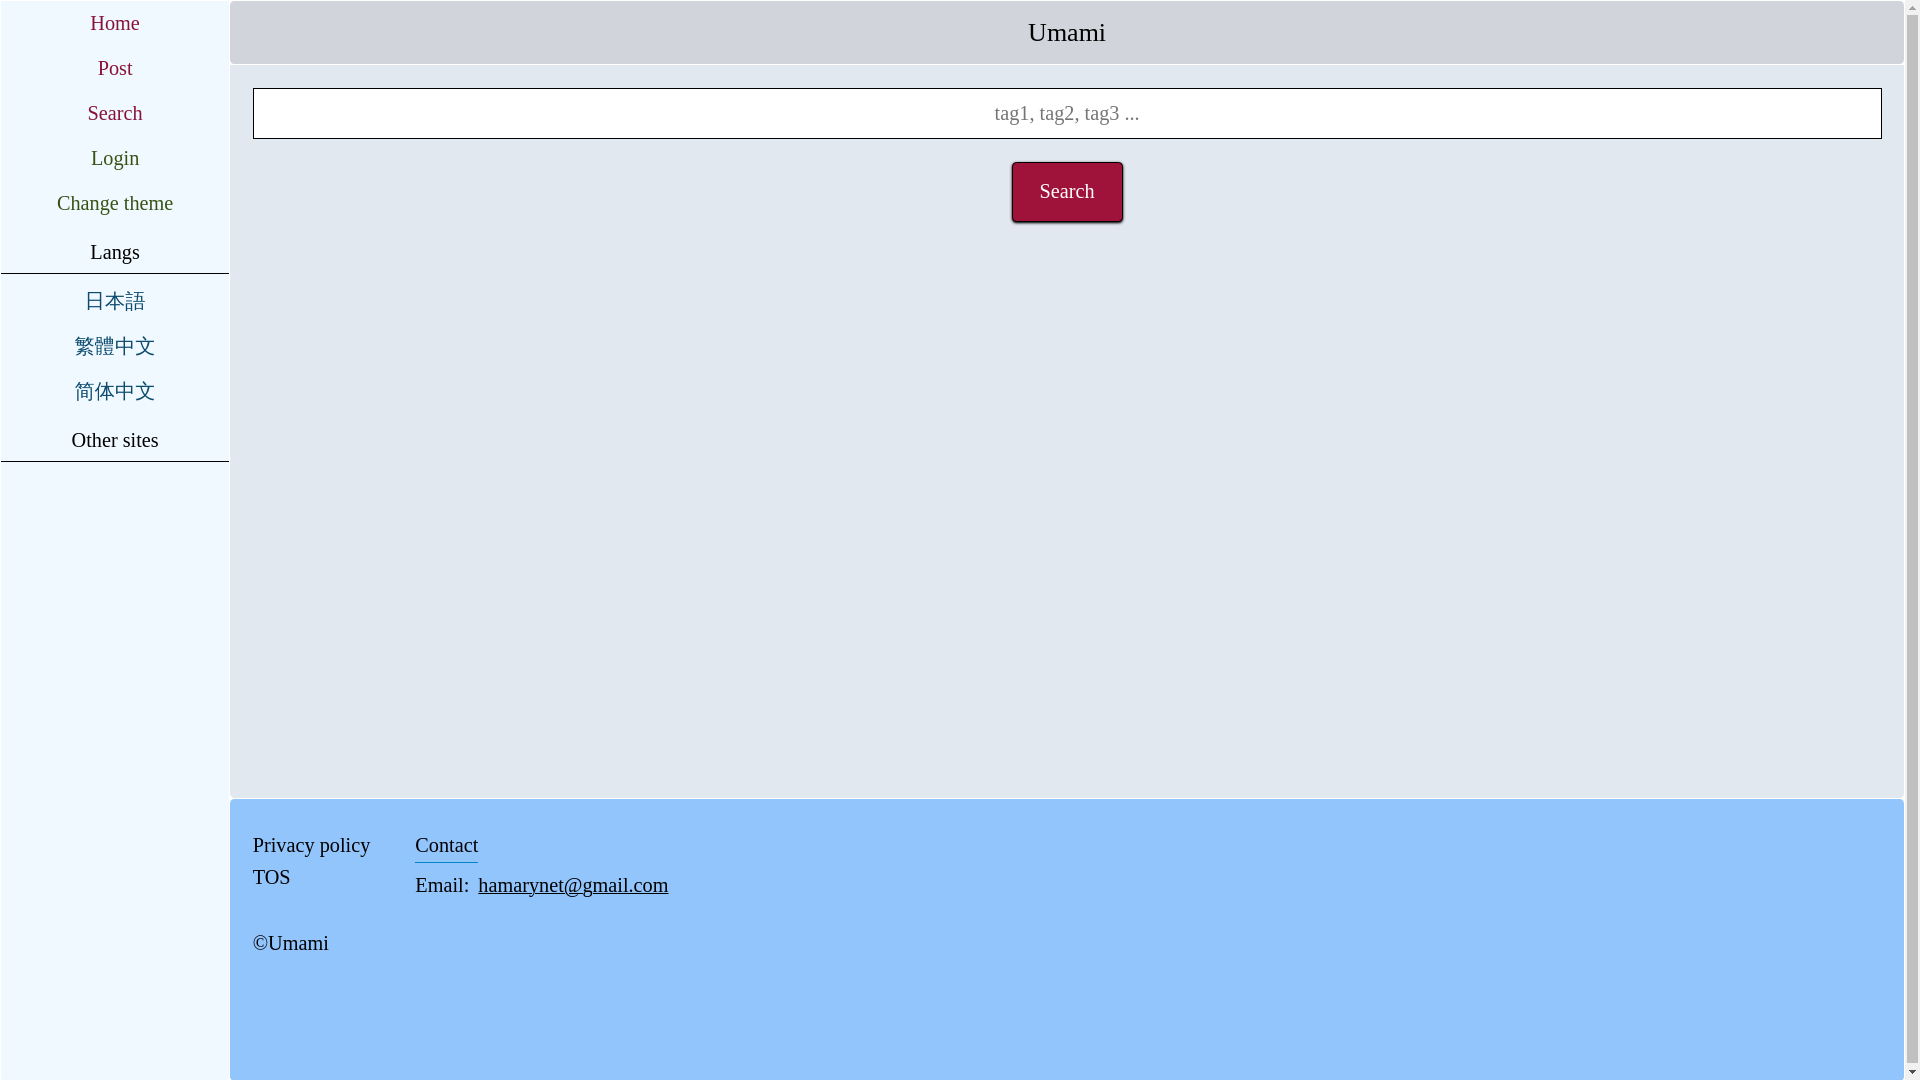This screenshot has height=1080, width=1920.
Task: Open the Login page
Action: (x=114, y=158)
